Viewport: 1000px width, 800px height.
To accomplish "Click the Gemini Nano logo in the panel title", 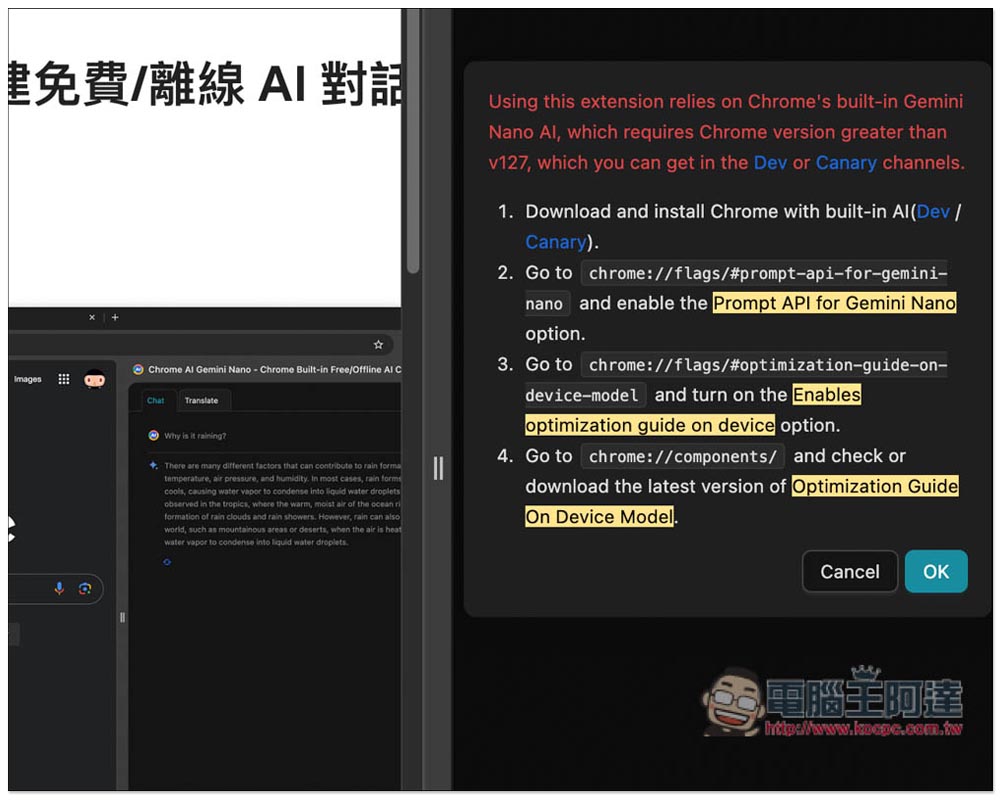I will pos(138,369).
